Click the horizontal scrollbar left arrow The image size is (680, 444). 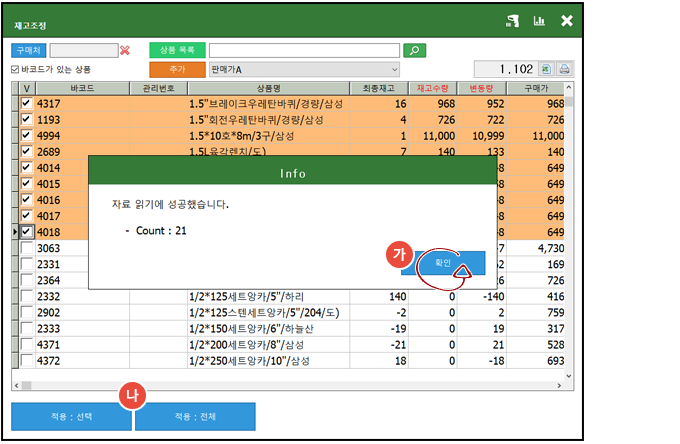(x=16, y=385)
